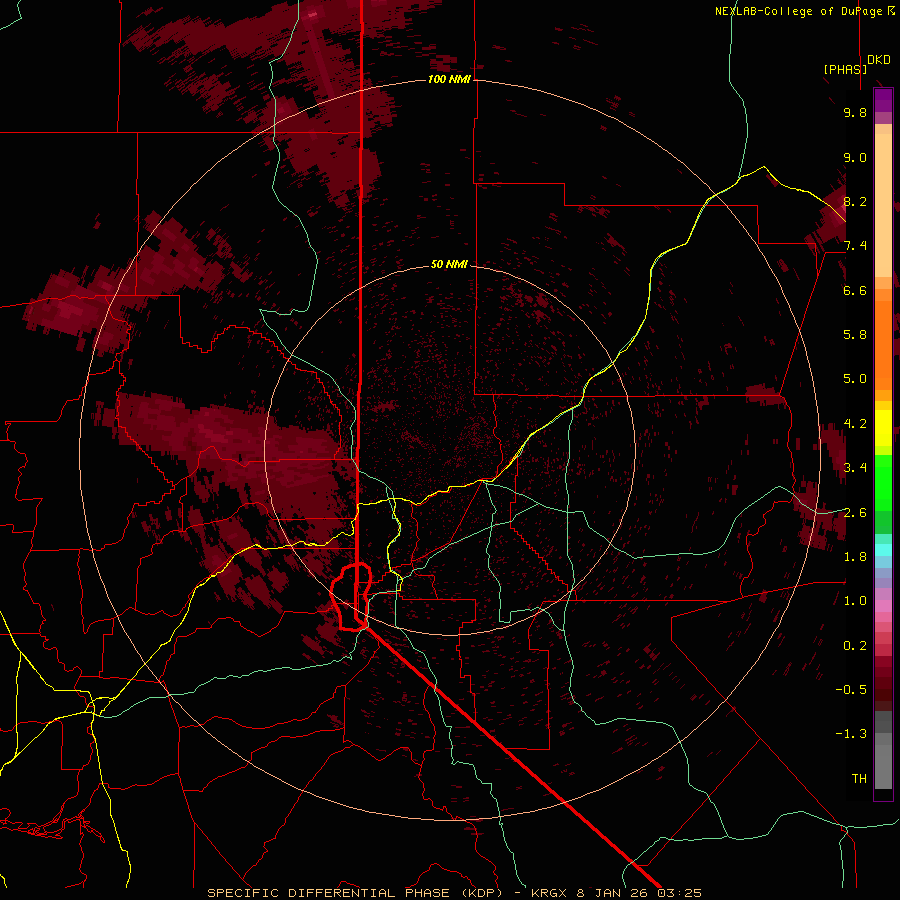Click the 7.4 scale value

[855, 246]
